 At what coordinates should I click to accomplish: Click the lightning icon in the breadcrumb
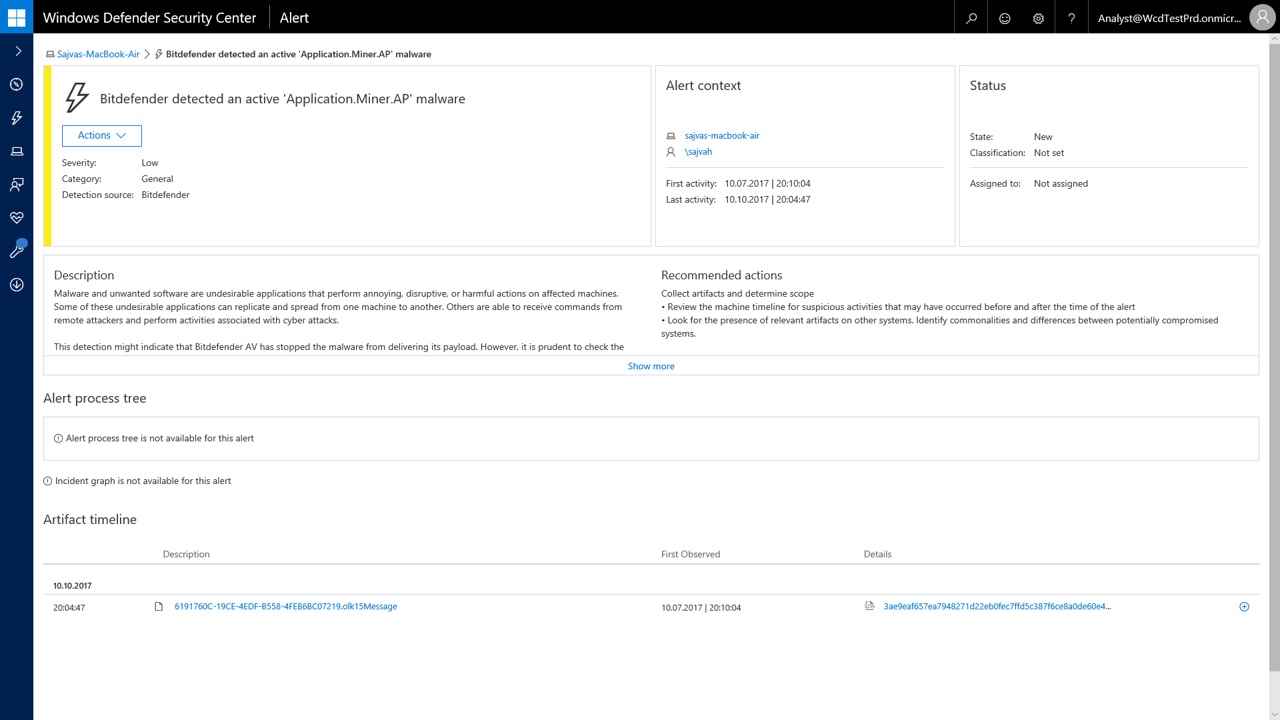pyautogui.click(x=159, y=54)
